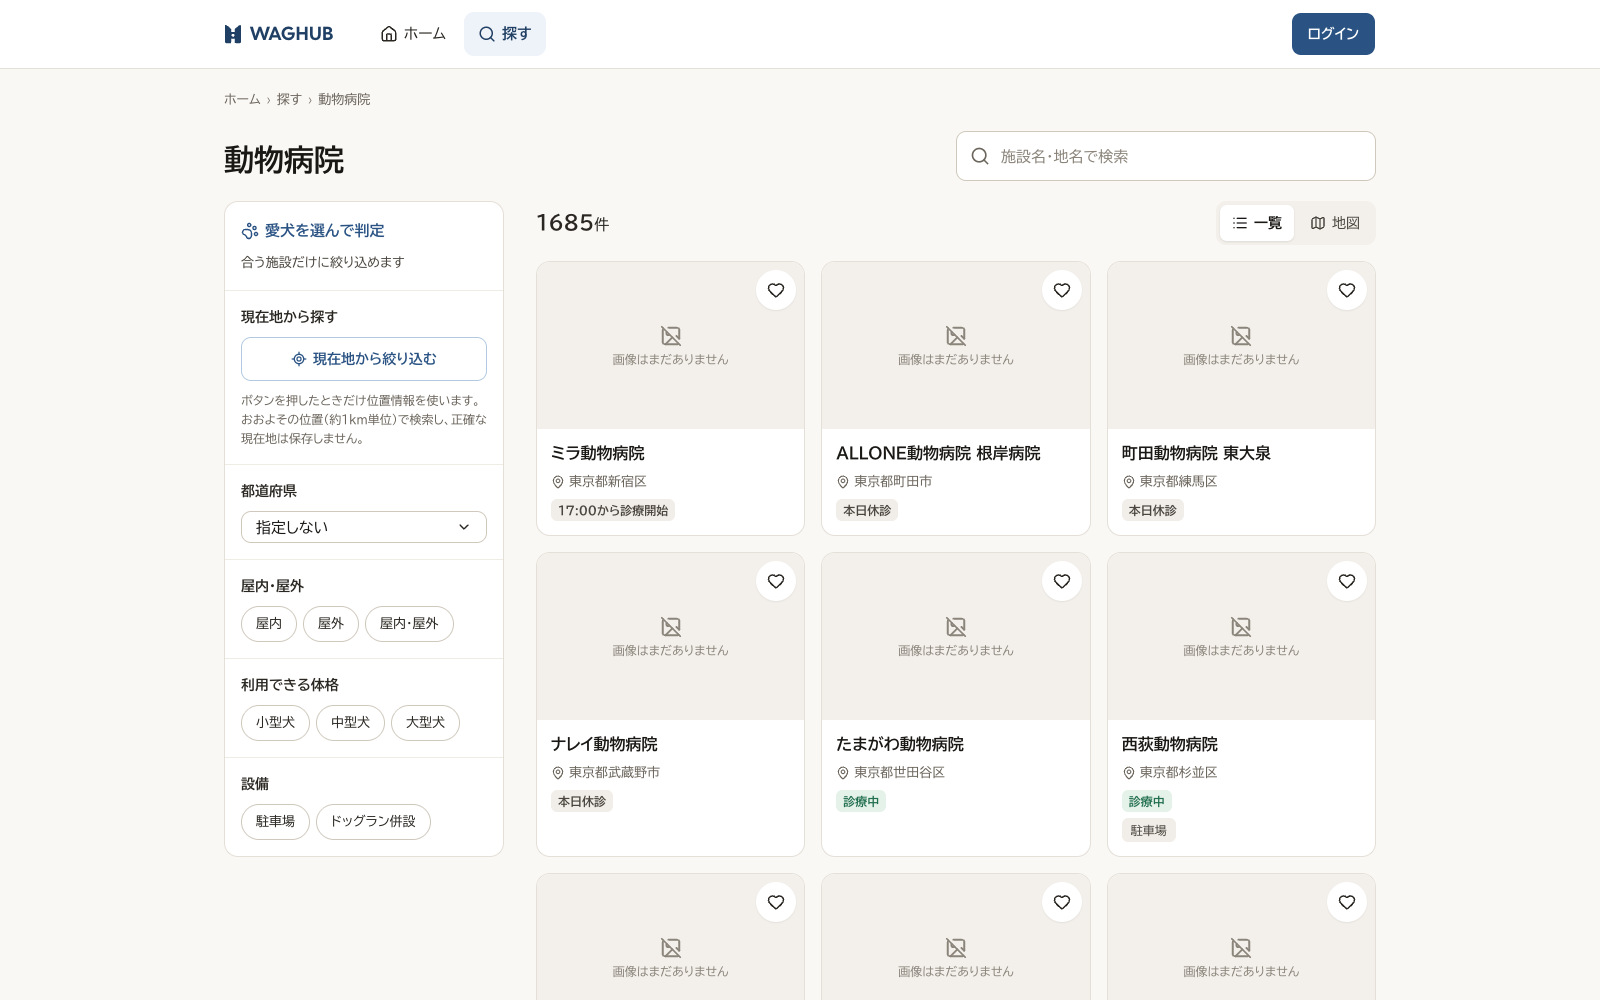Screen dimensions: 1600x1000
Task: Click 現在地から絞り込む button
Action: click(364, 359)
